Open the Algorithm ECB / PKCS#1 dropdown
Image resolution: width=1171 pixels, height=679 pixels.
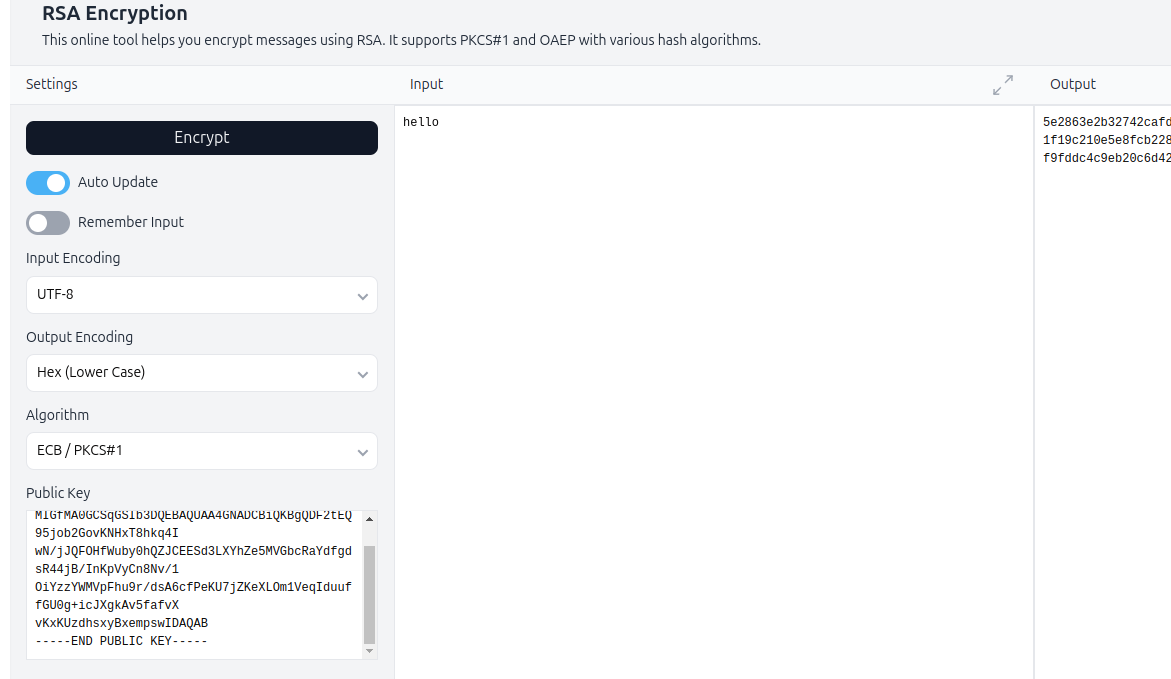[x=202, y=451]
